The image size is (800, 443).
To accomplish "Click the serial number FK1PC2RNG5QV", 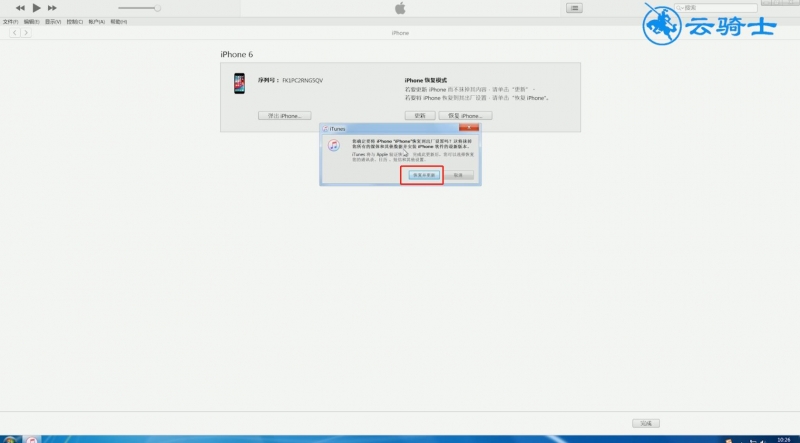I will click(303, 80).
